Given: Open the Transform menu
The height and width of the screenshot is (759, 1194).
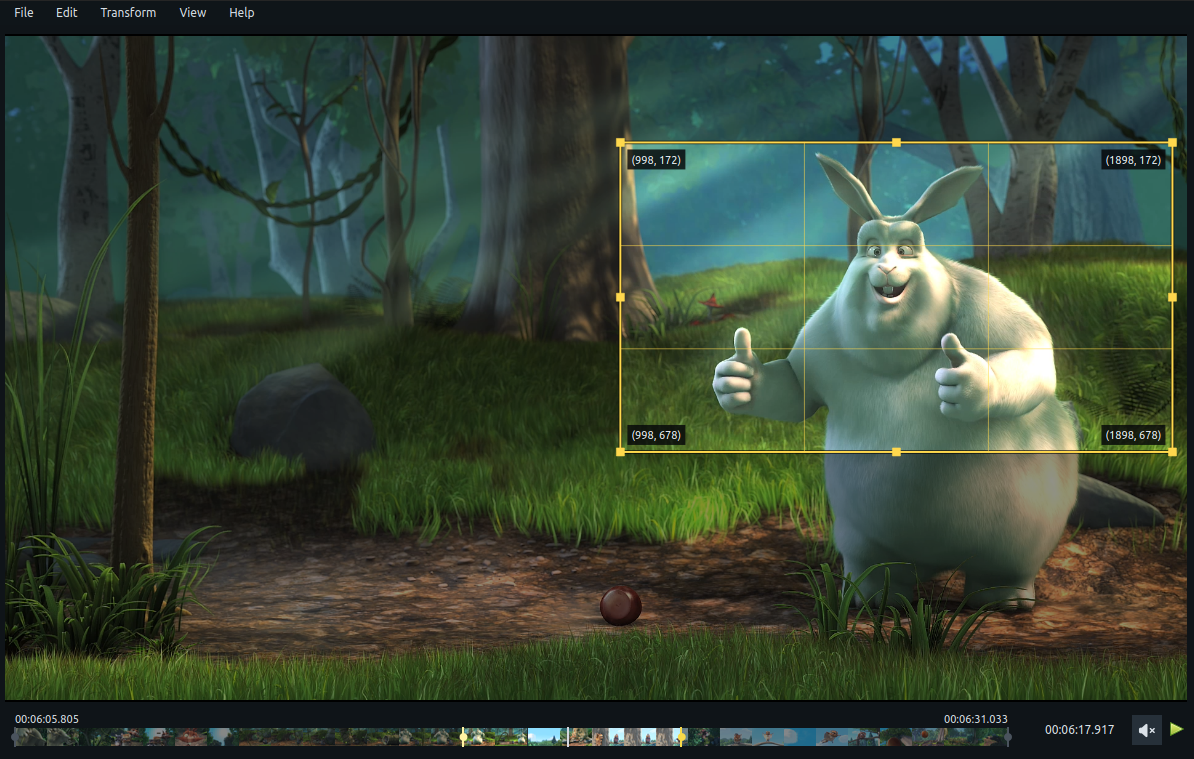Looking at the screenshot, I should [x=128, y=12].
